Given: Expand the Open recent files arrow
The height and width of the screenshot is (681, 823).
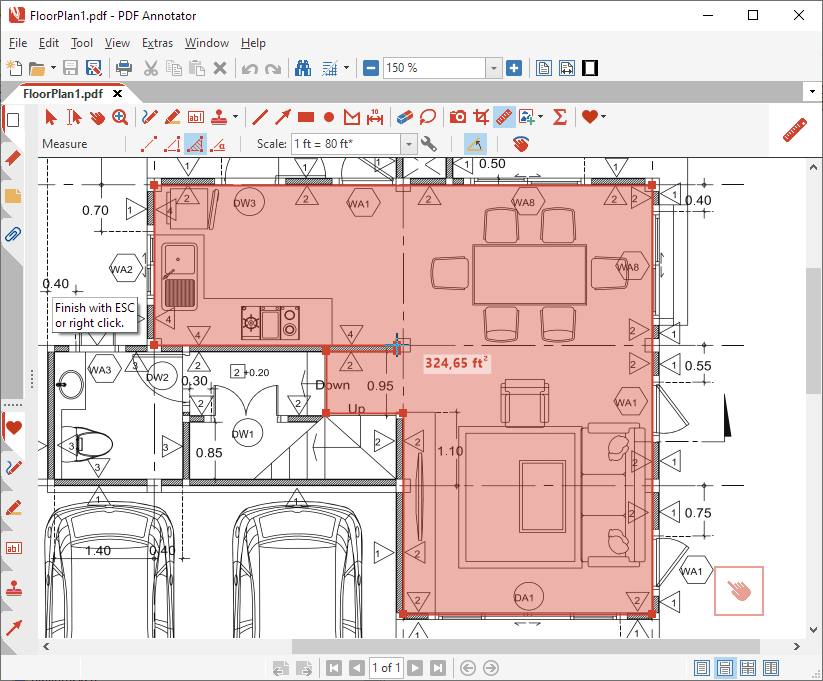Looking at the screenshot, I should pyautogui.click(x=53, y=68).
